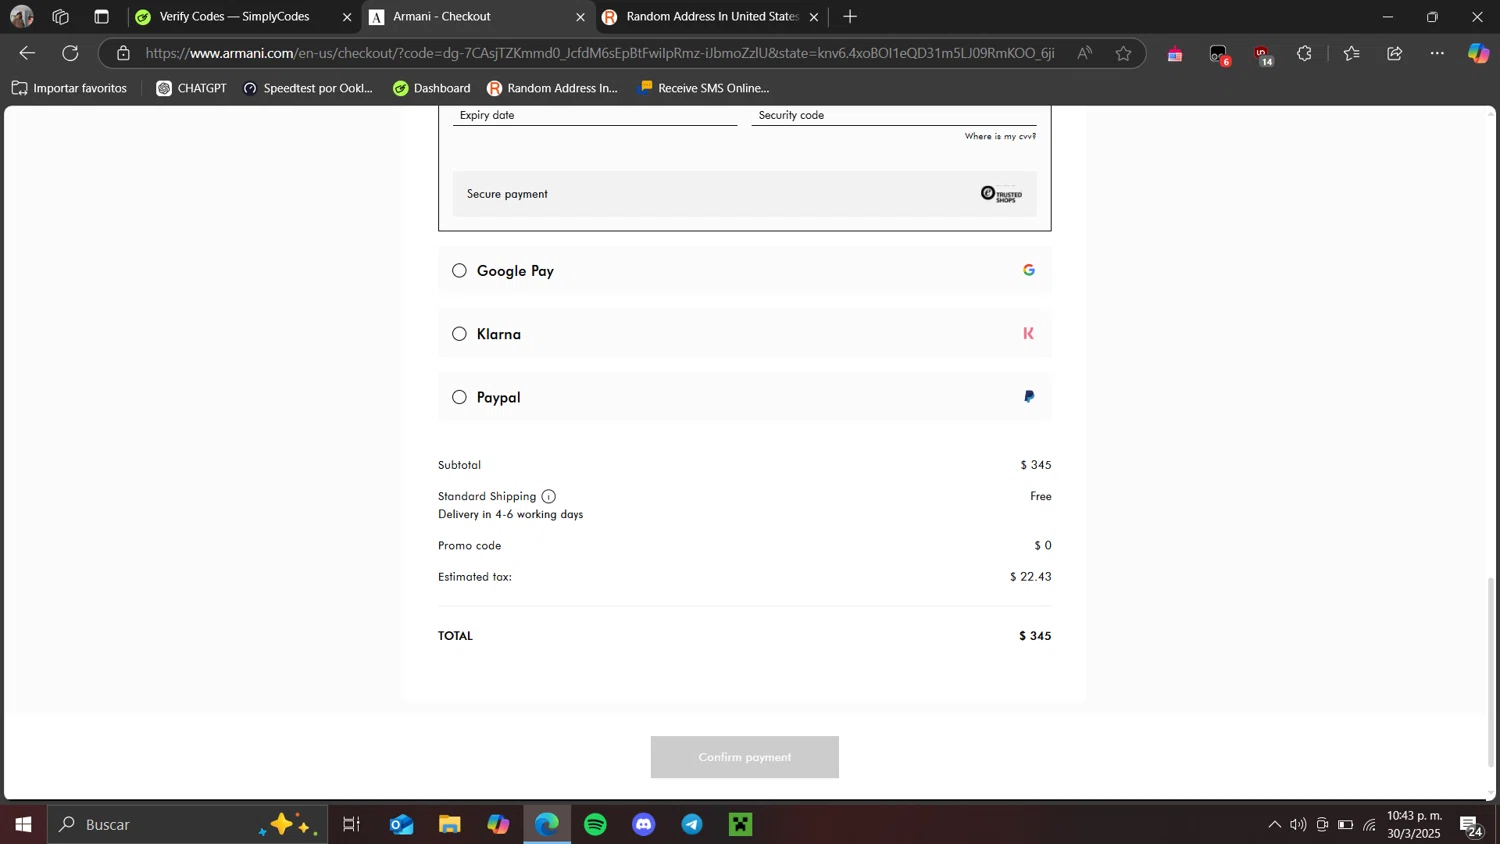View site information lock icon
Screen dimensions: 1500x844
[x=123, y=53]
